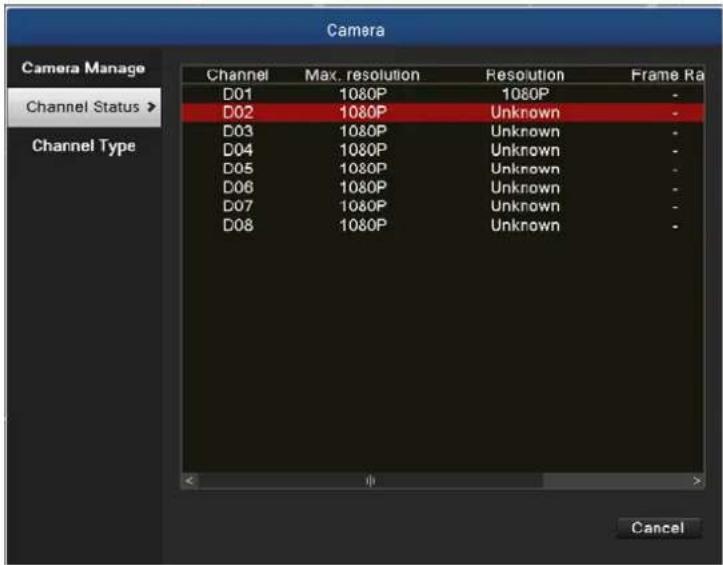Click the Unknown resolution in D04 row
This screenshot has width=723, height=565.
coord(525,150)
